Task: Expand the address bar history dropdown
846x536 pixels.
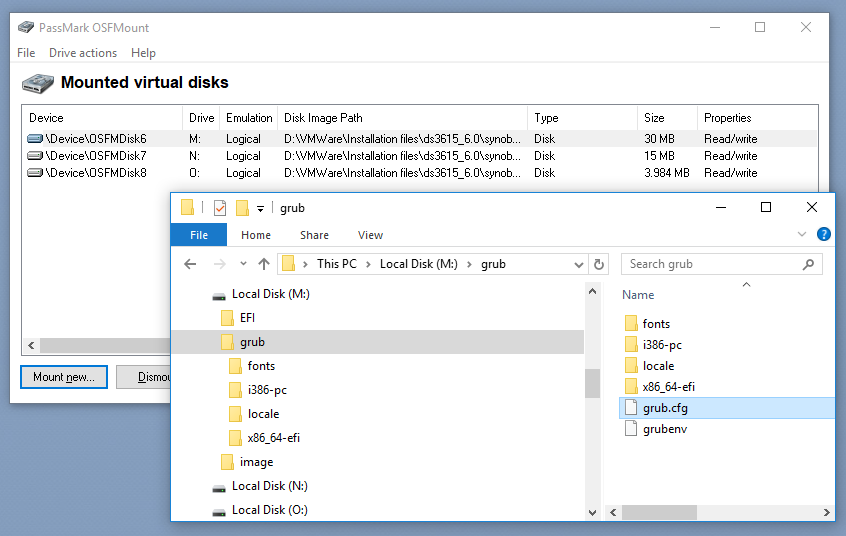Action: [578, 265]
